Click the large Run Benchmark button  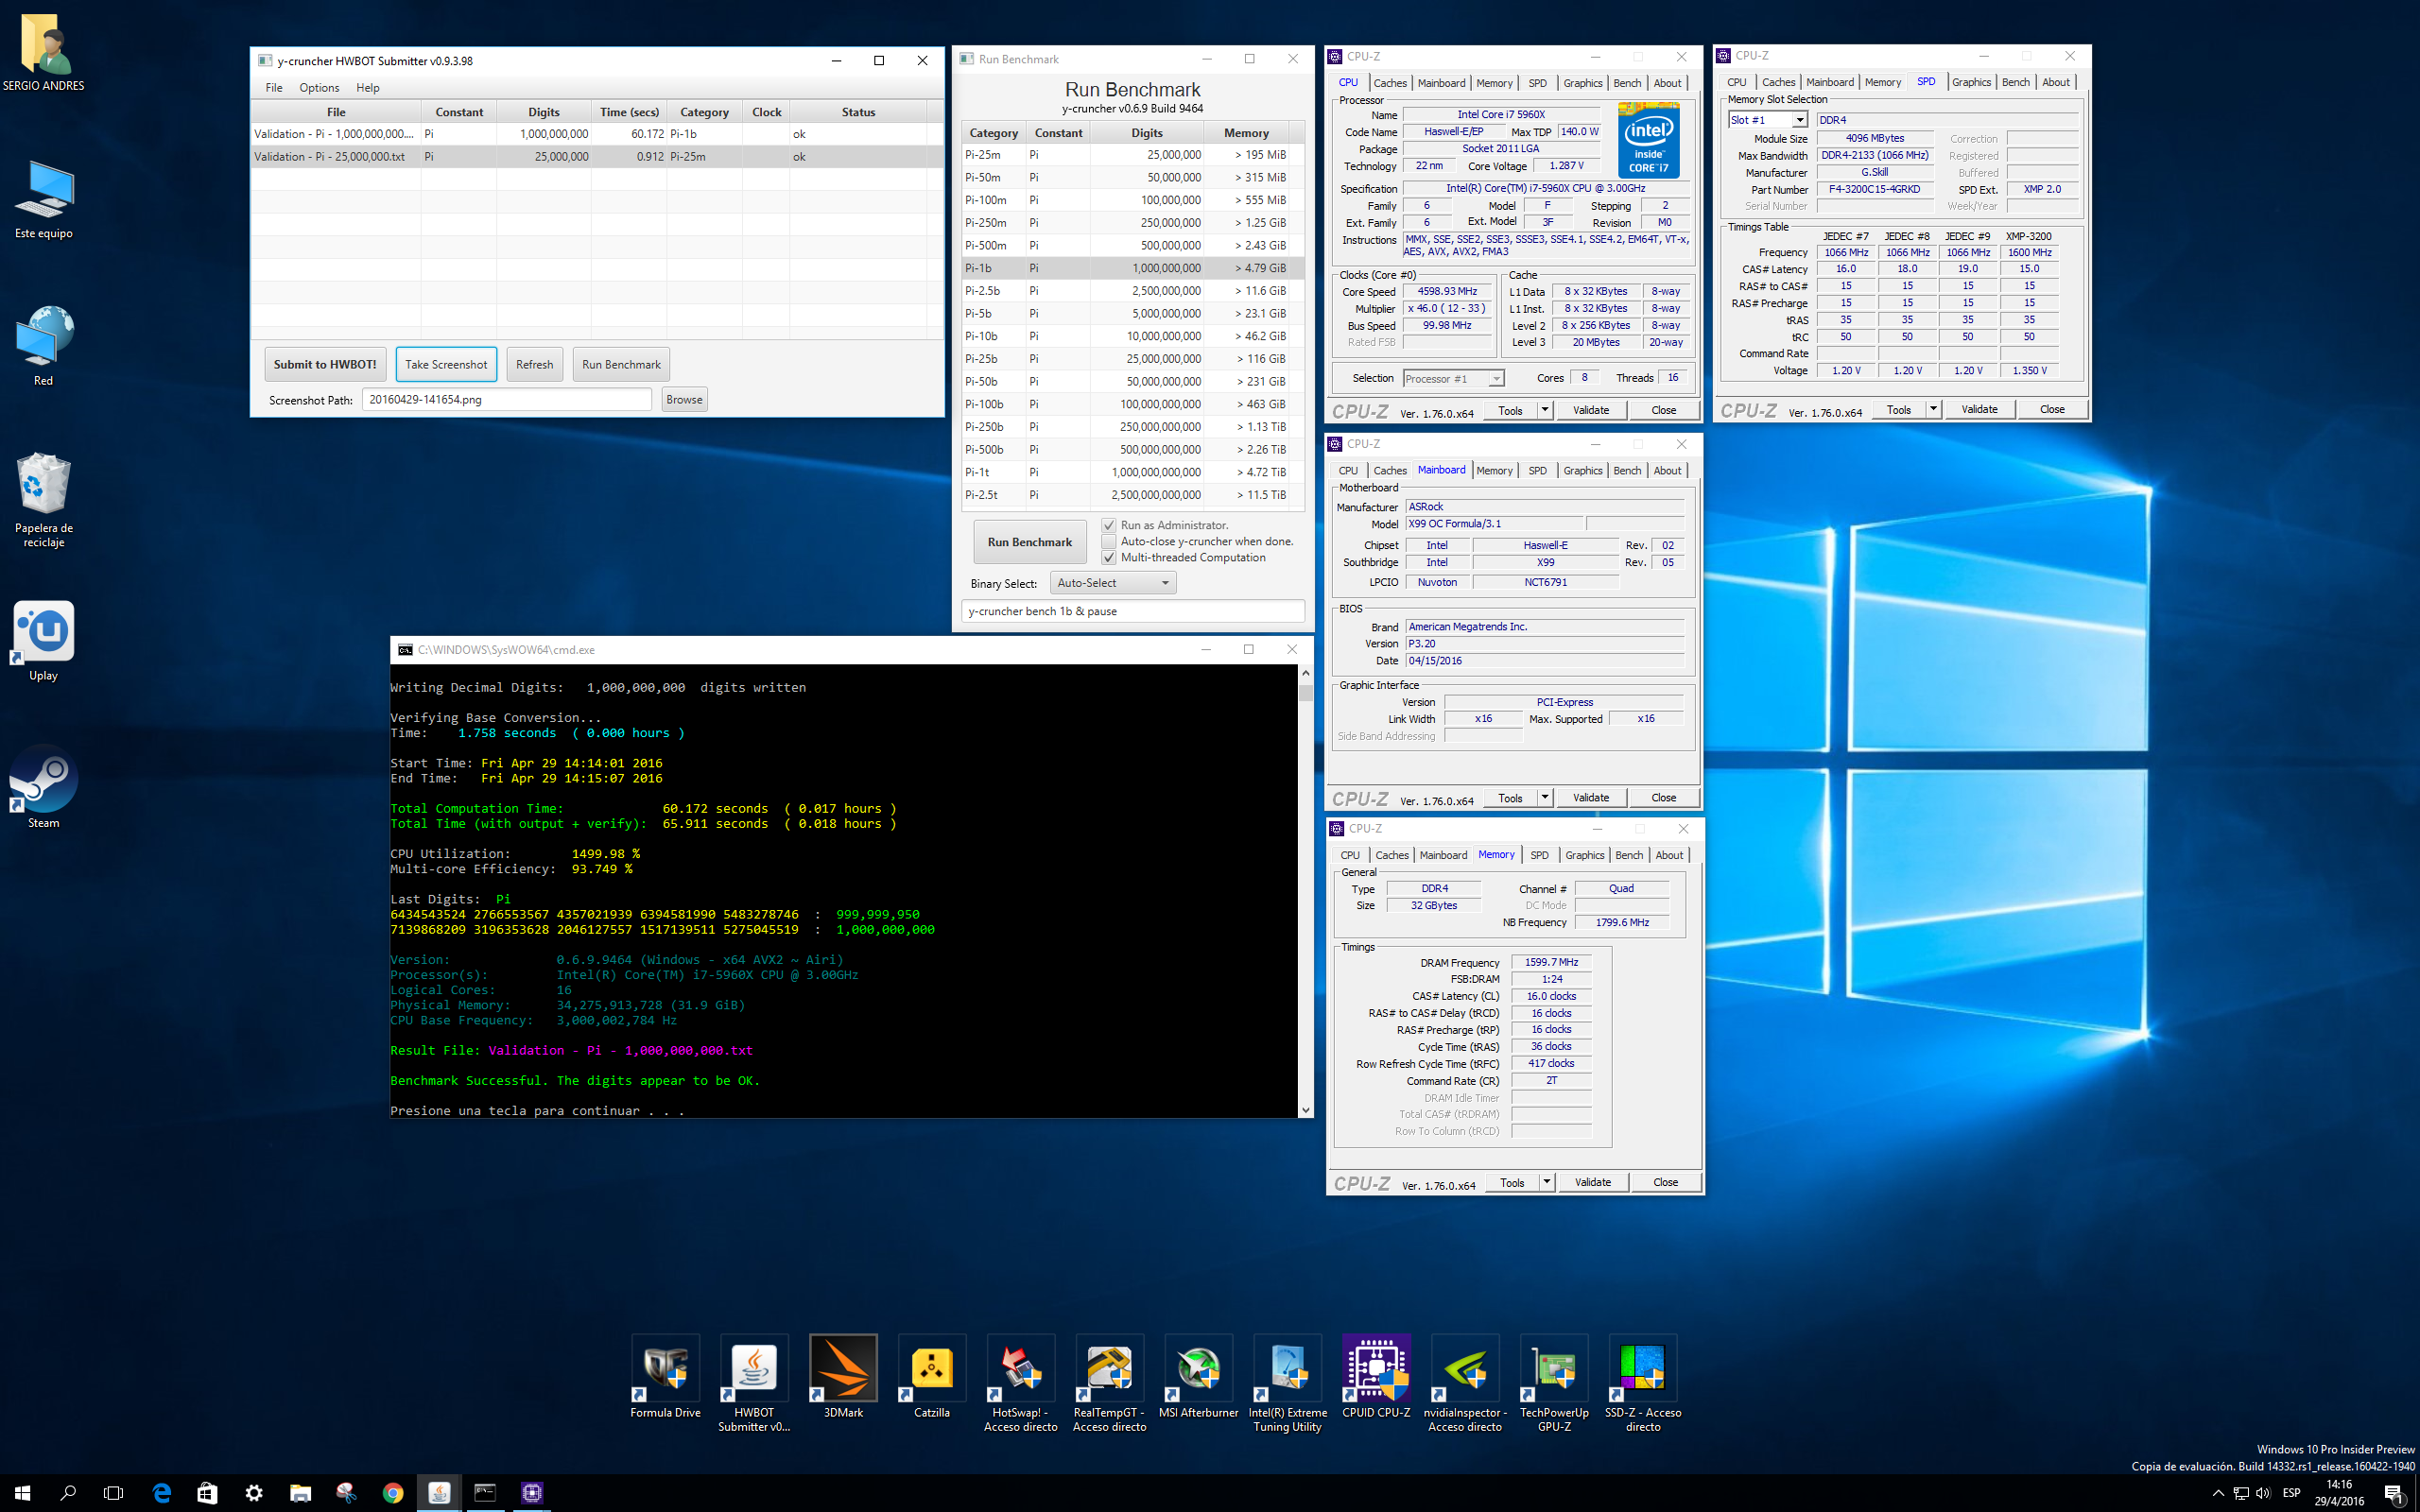tap(1029, 542)
